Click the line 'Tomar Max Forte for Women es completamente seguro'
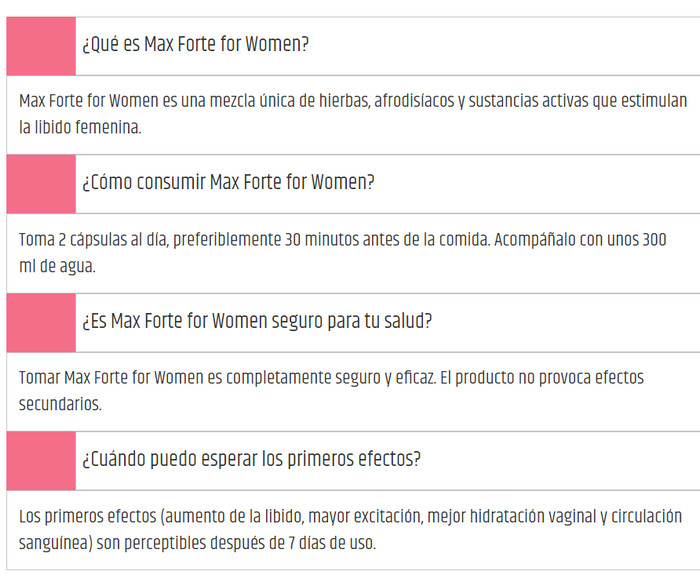 331,378
